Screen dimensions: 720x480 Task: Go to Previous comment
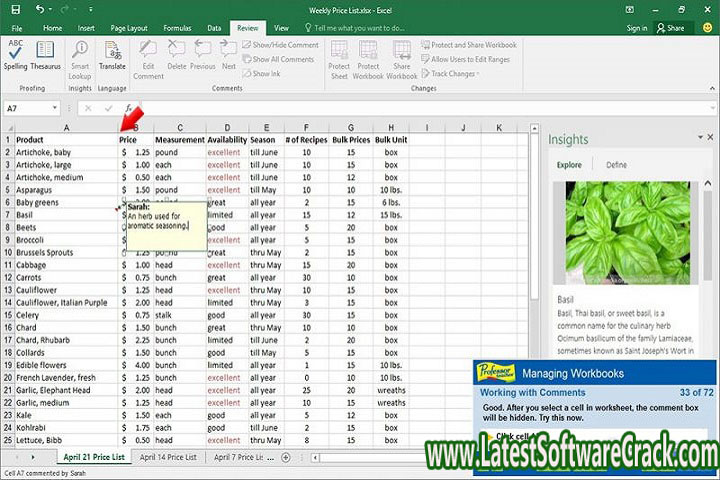coord(202,55)
